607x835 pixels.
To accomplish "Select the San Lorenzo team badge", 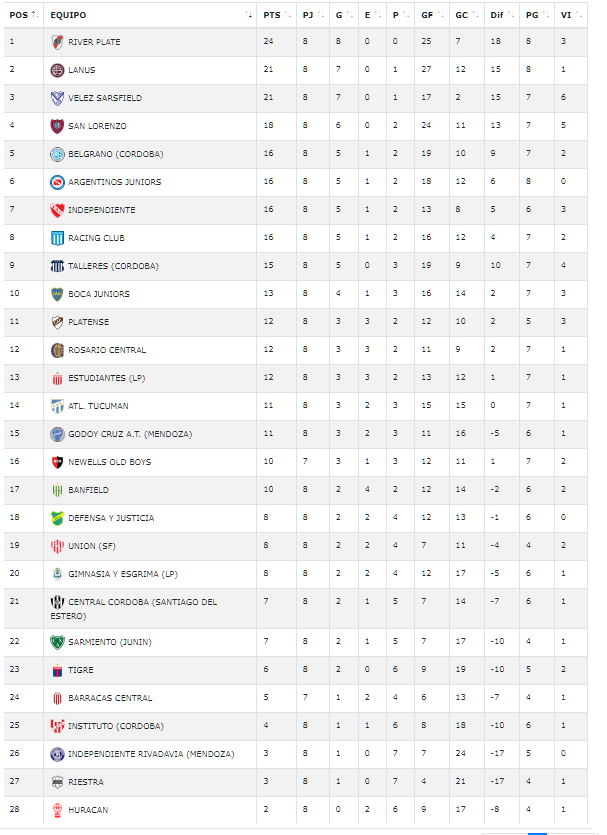I will pos(57,126).
